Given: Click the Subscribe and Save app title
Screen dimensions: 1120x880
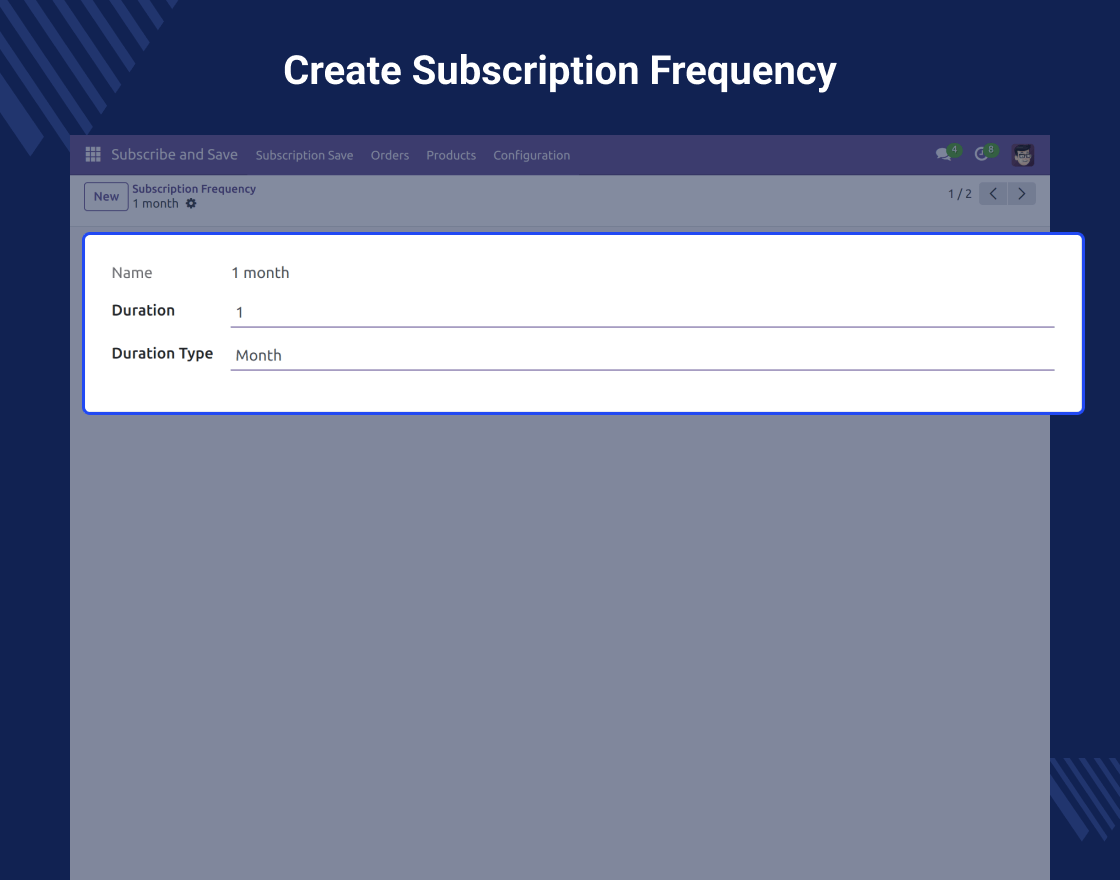Looking at the screenshot, I should click(174, 154).
